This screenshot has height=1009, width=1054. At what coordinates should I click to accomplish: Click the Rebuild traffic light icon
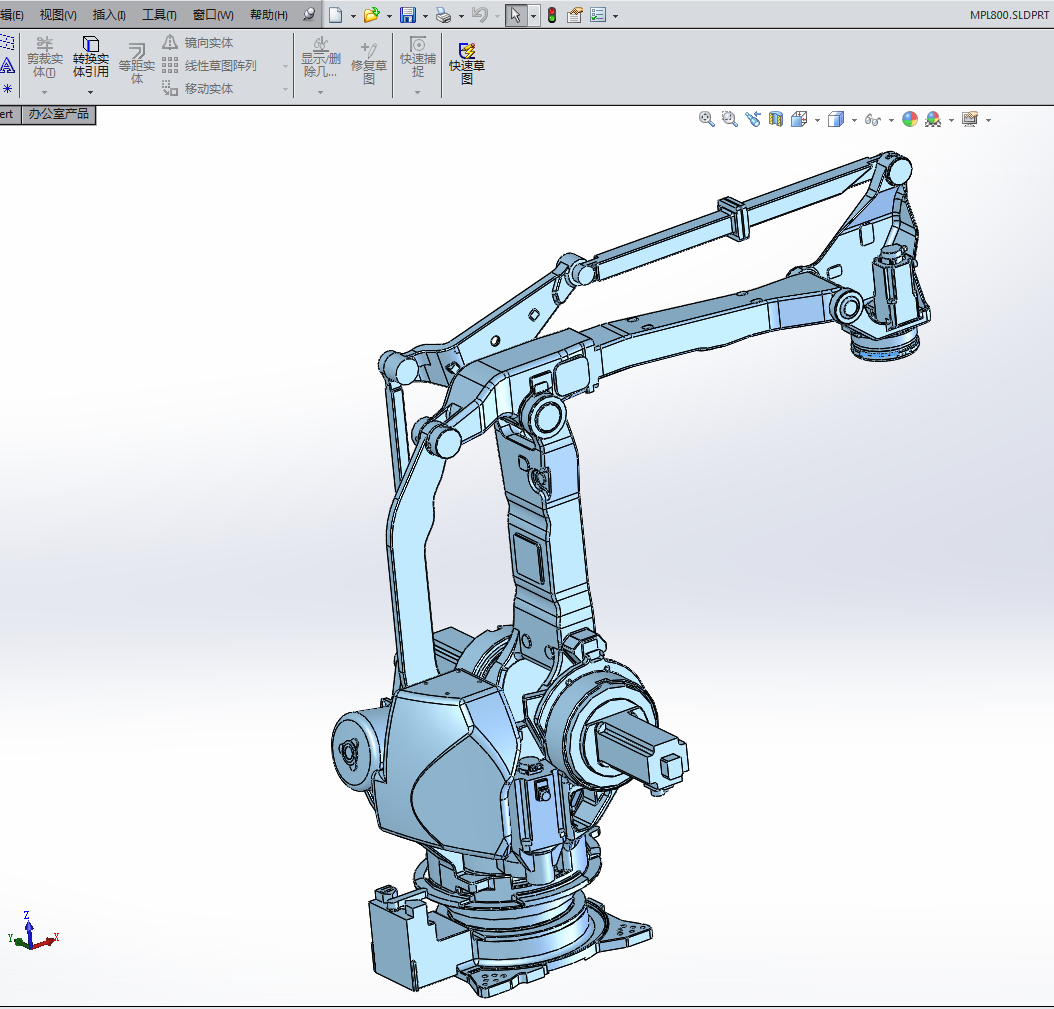coord(551,15)
